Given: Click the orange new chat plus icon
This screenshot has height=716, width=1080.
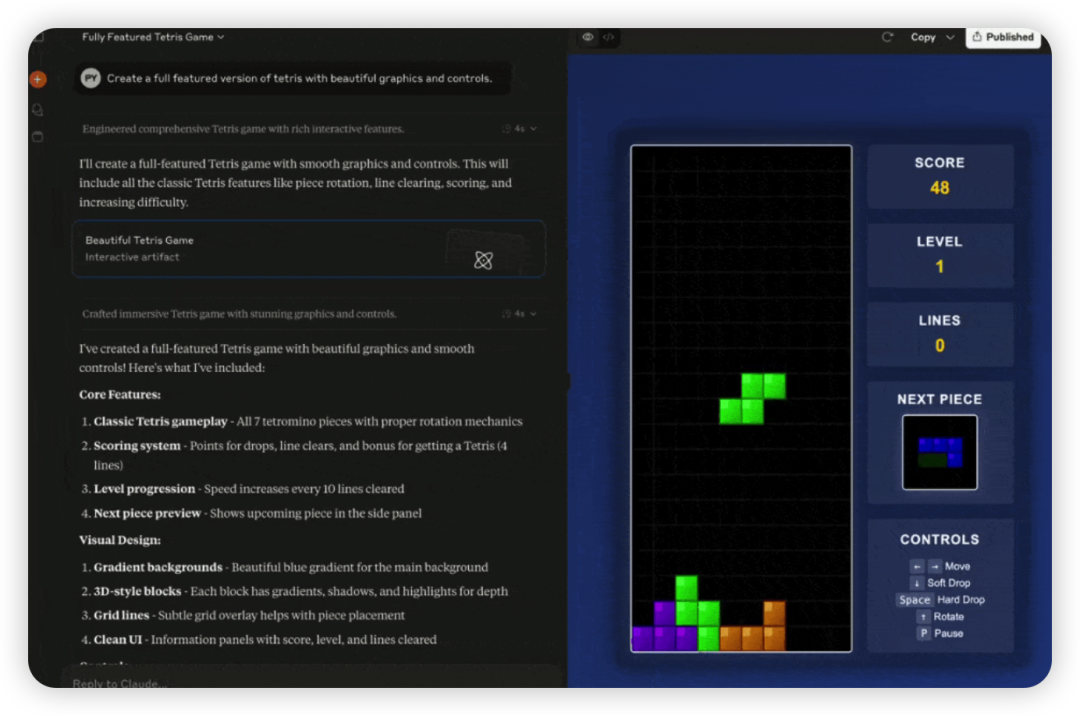Looking at the screenshot, I should pos(38,80).
